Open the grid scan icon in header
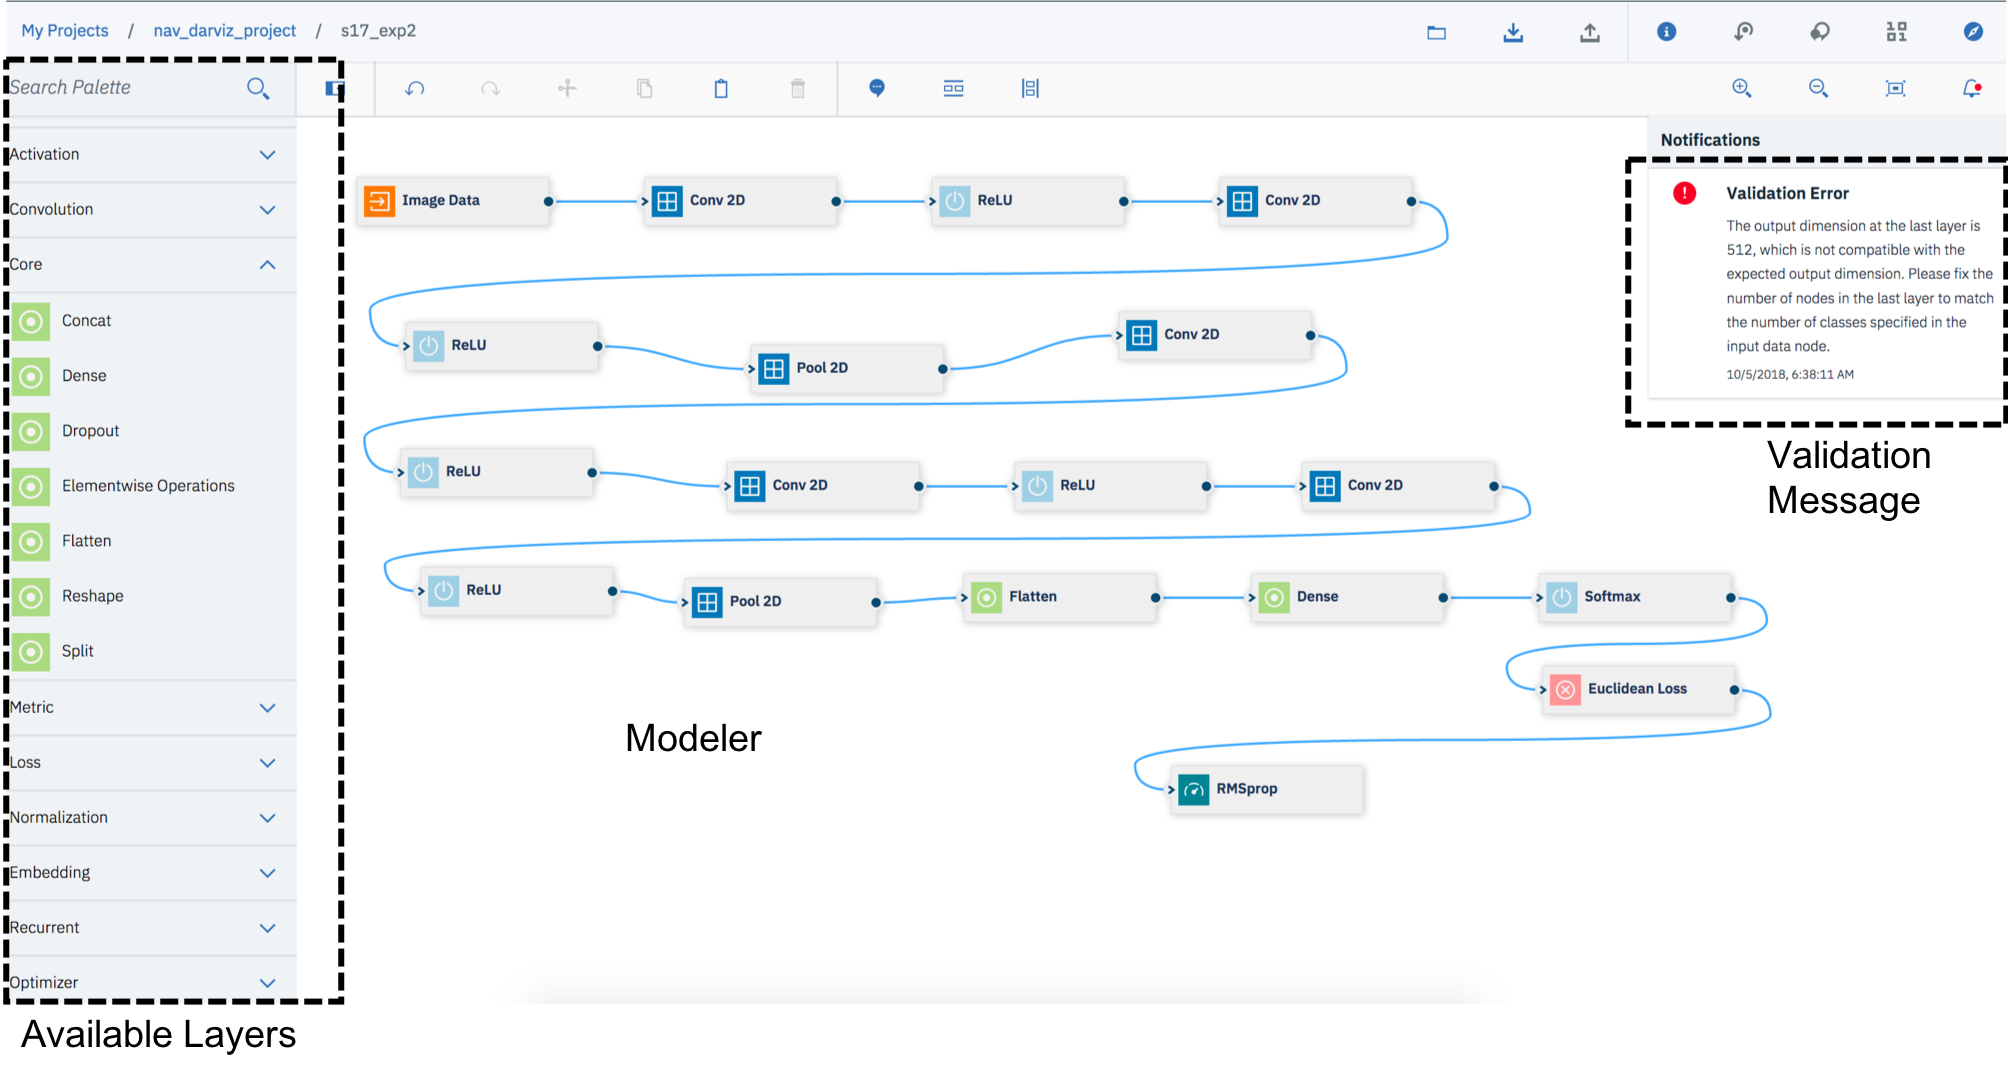Viewport: 2008px width, 1079px height. [1897, 32]
